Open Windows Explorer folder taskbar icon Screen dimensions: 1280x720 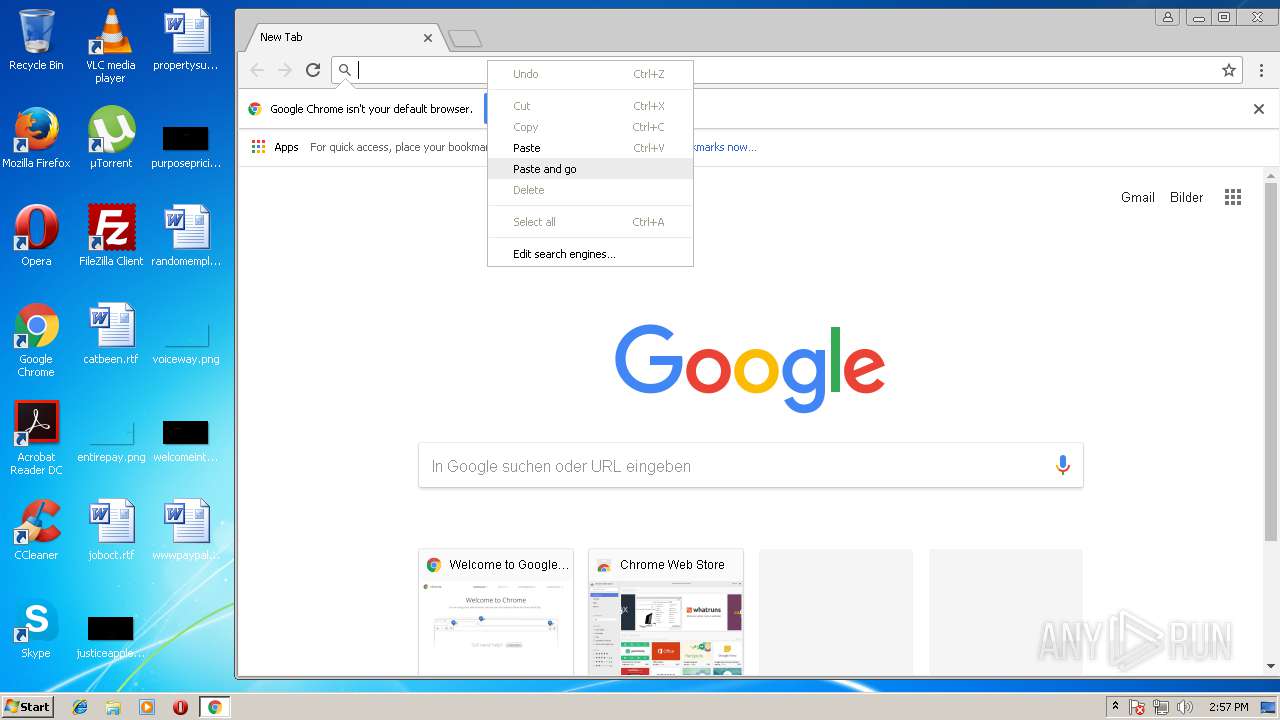(113, 707)
